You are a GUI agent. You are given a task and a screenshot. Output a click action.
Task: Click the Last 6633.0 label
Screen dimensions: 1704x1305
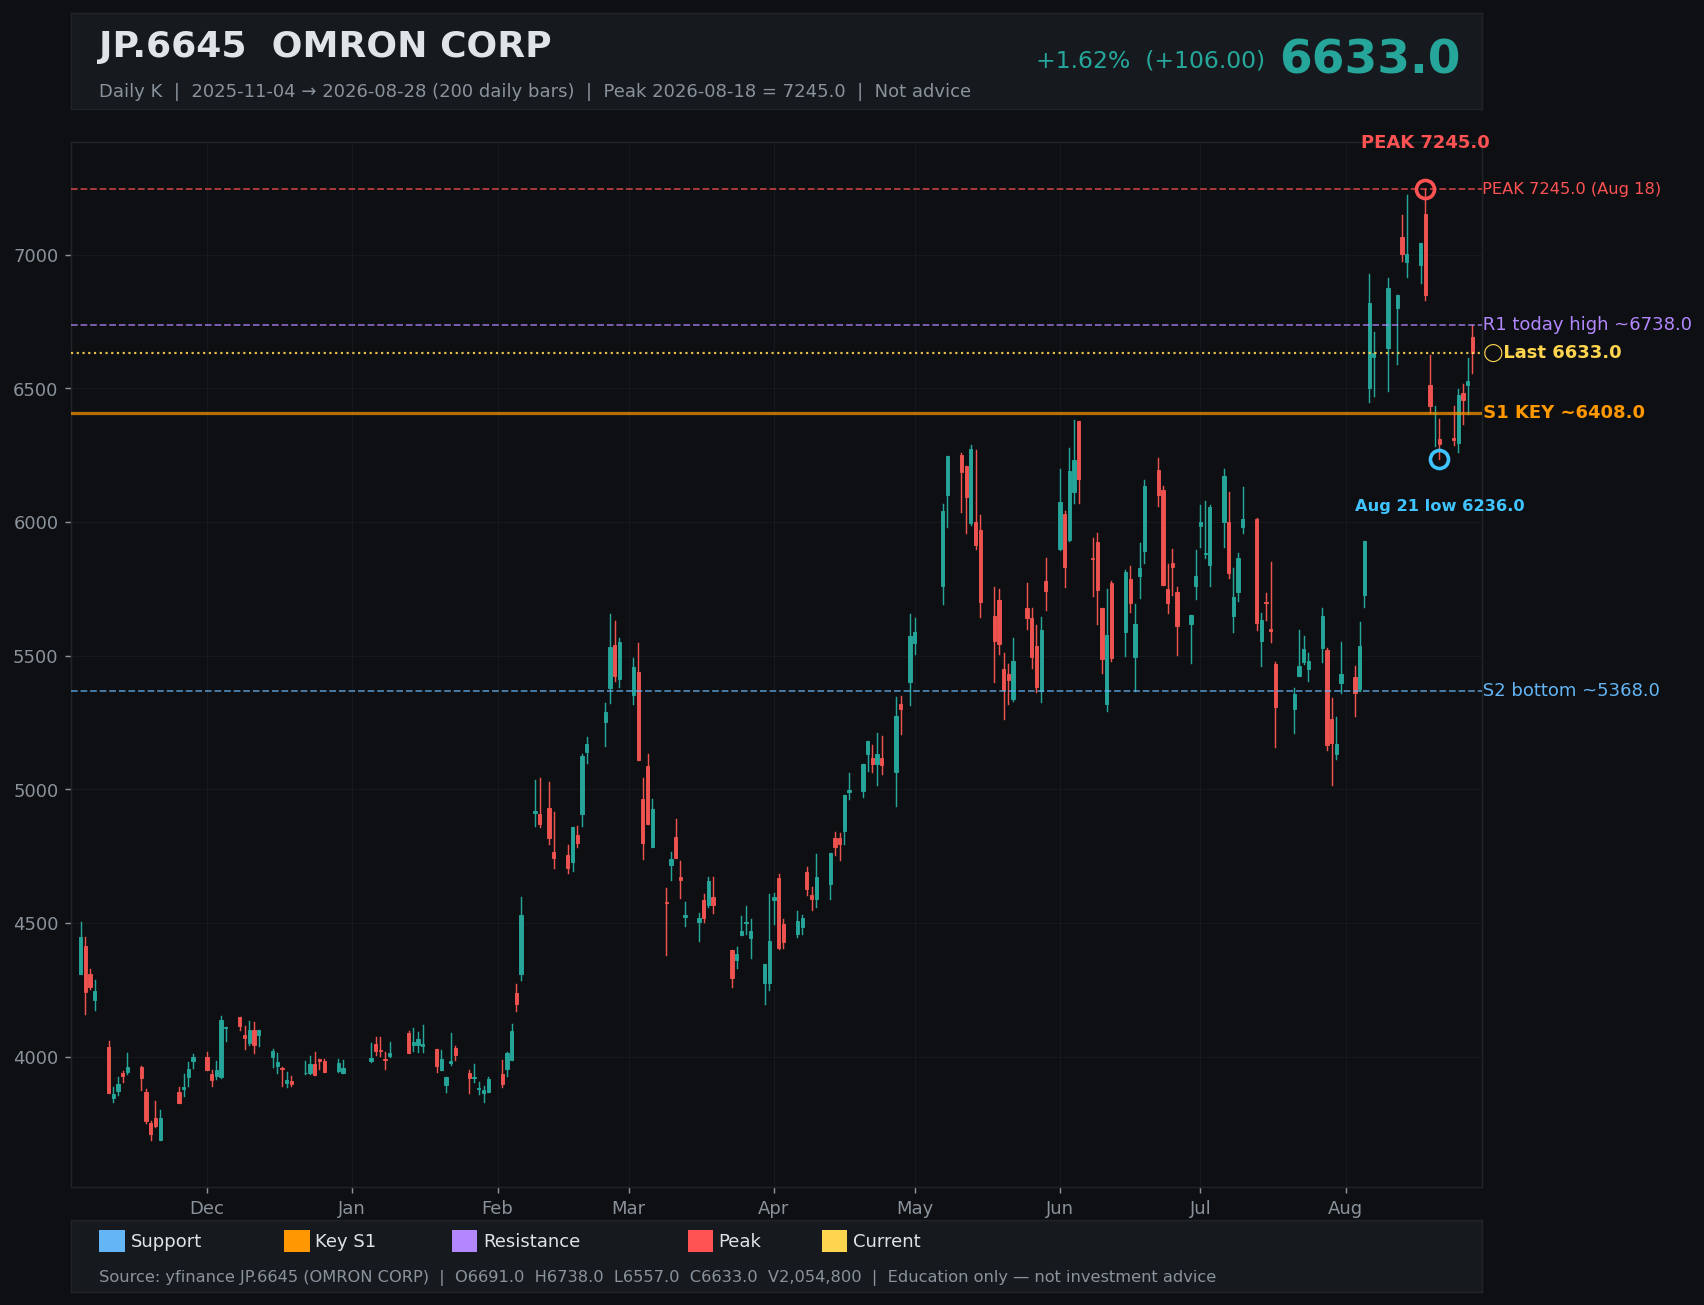(1562, 352)
